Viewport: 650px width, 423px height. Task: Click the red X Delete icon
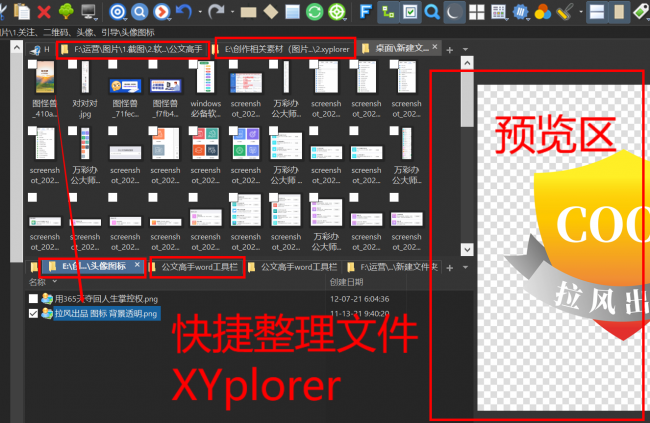coord(44,12)
